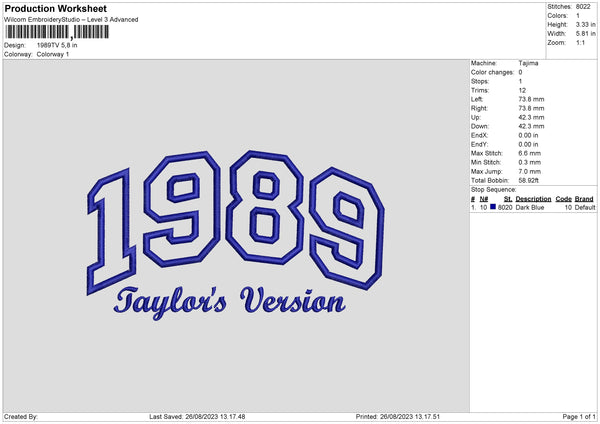The height and width of the screenshot is (424, 600).
Task: Click the Dark Blue color swatch
Action: (493, 207)
